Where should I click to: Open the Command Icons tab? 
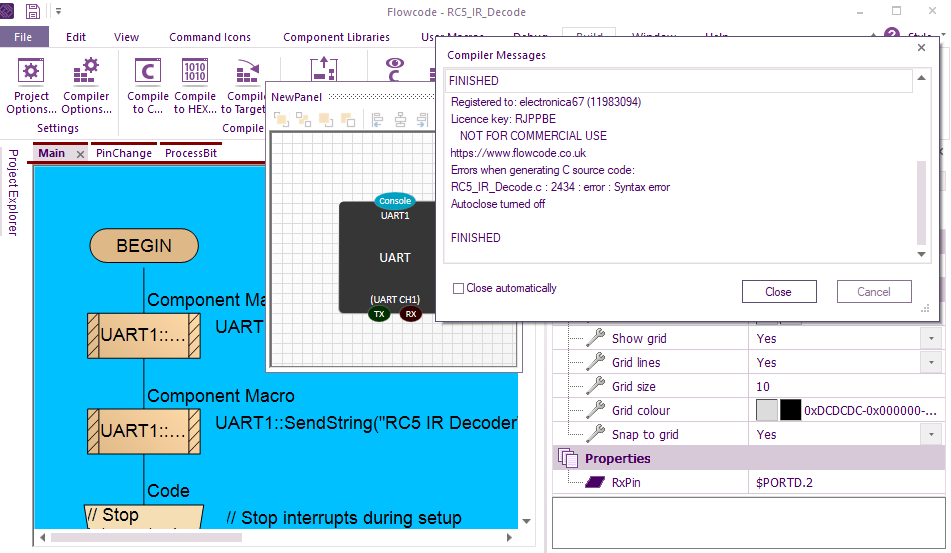tap(210, 37)
